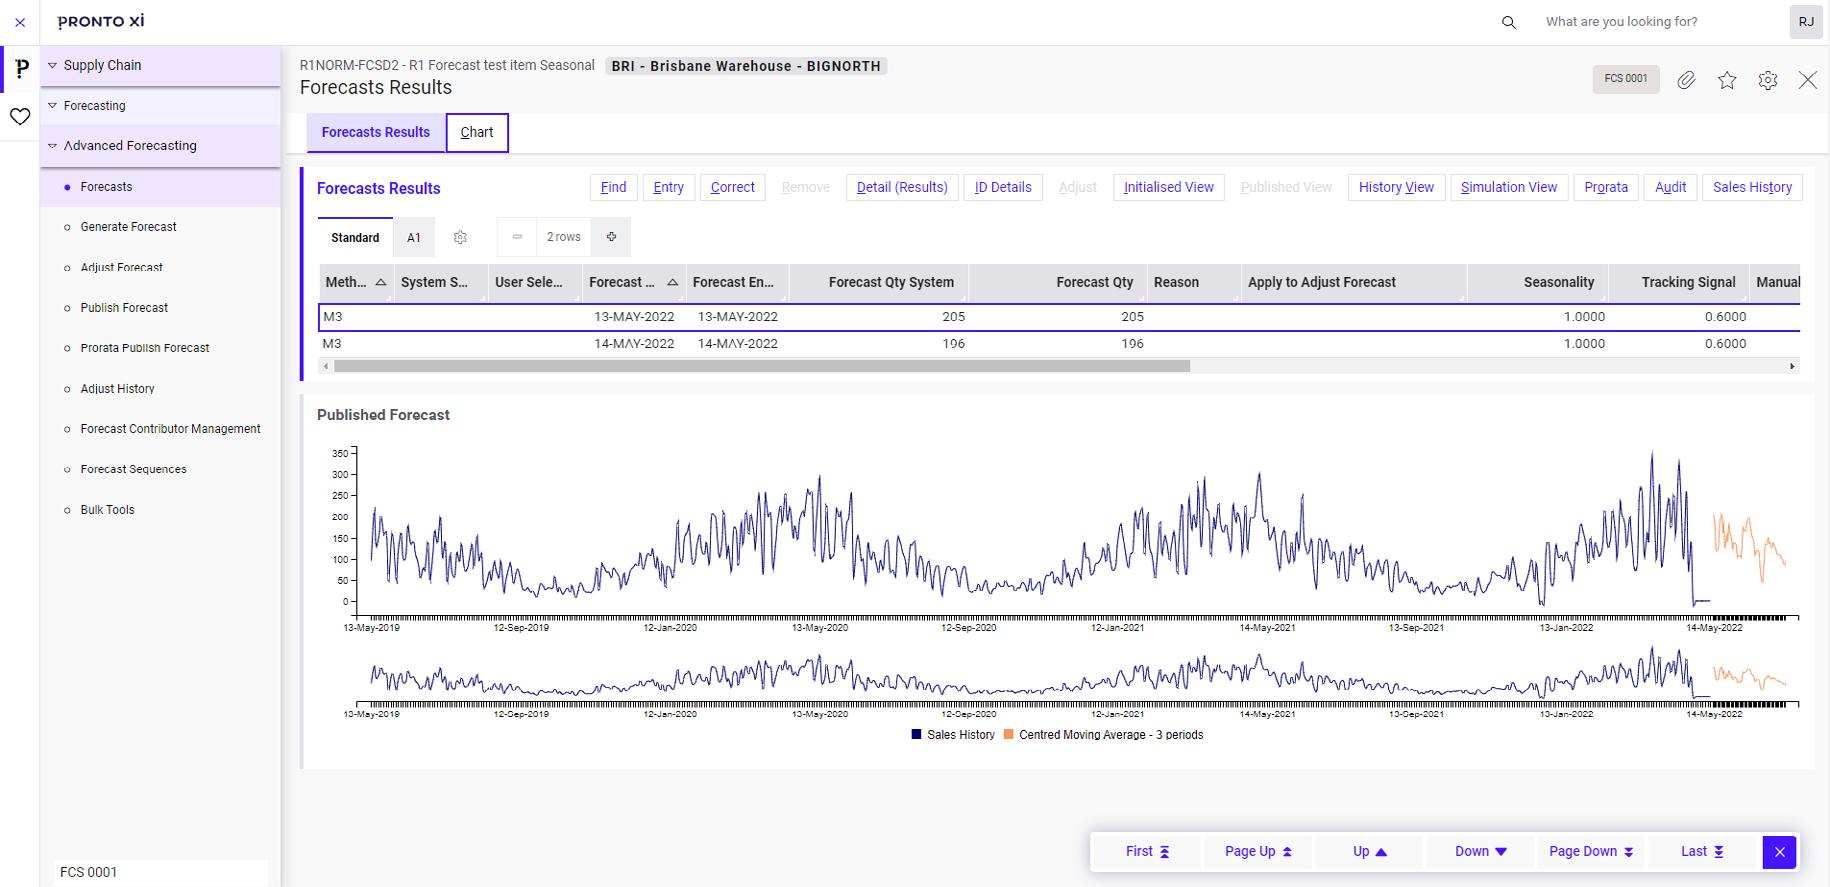Click the Correct button
The image size is (1830, 887).
733,187
